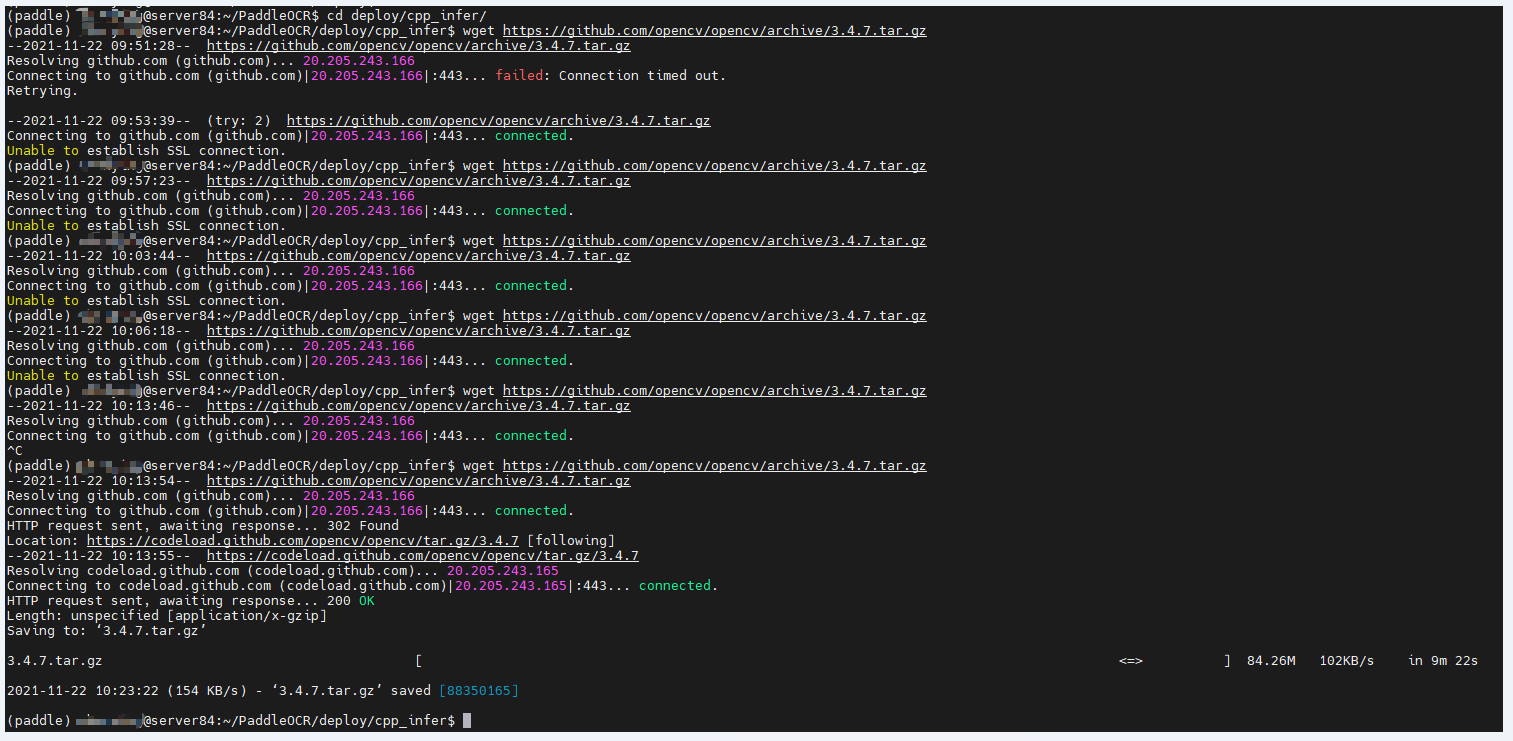The height and width of the screenshot is (741, 1513).
Task: Open the URL beside timestamp 10:06:18
Action: pyautogui.click(x=418, y=331)
